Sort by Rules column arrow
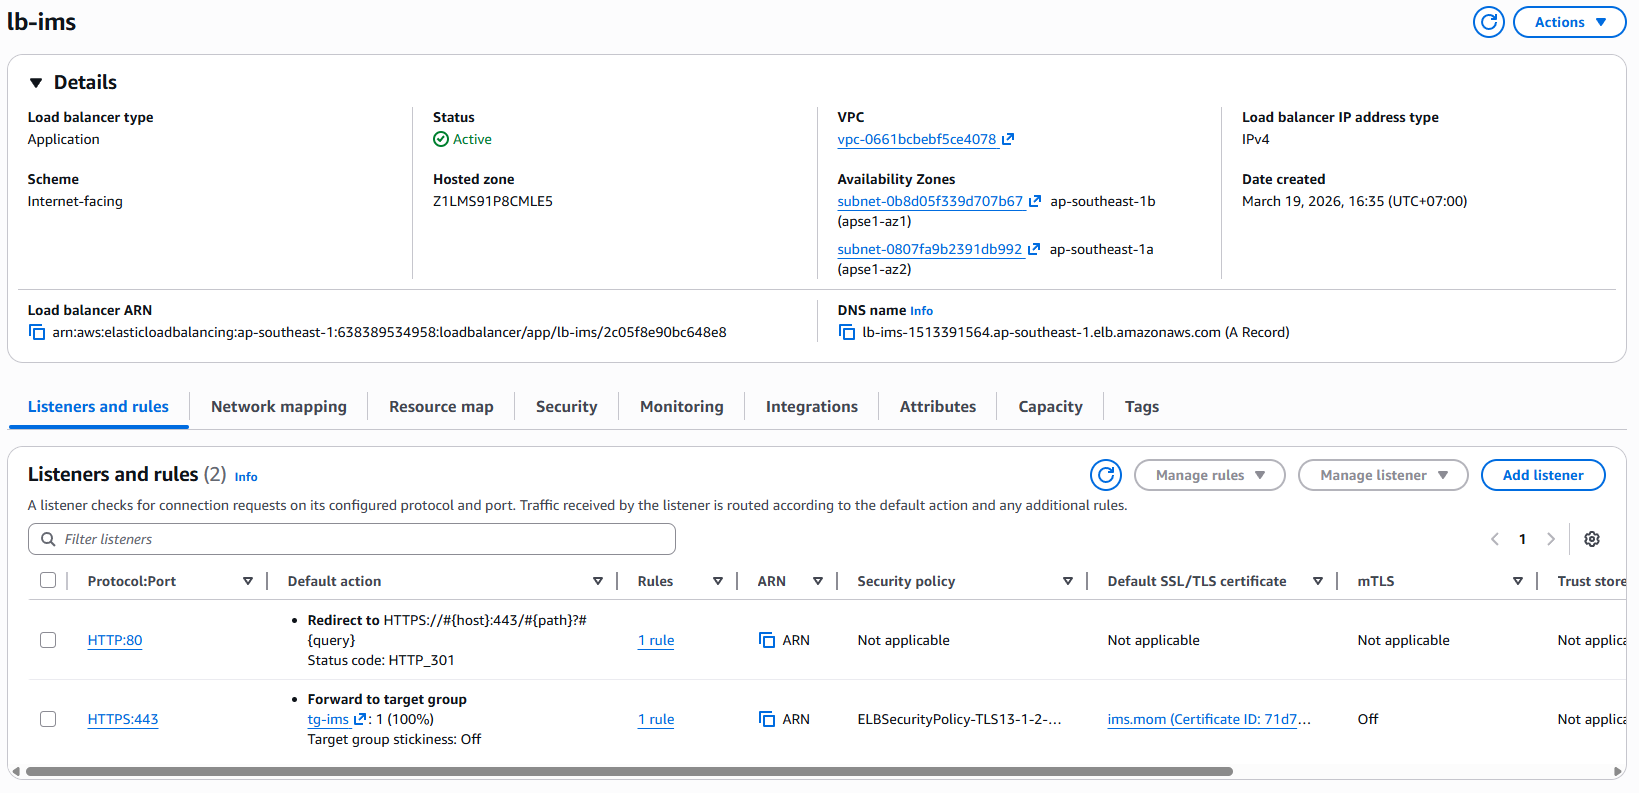1639x793 pixels. (718, 581)
